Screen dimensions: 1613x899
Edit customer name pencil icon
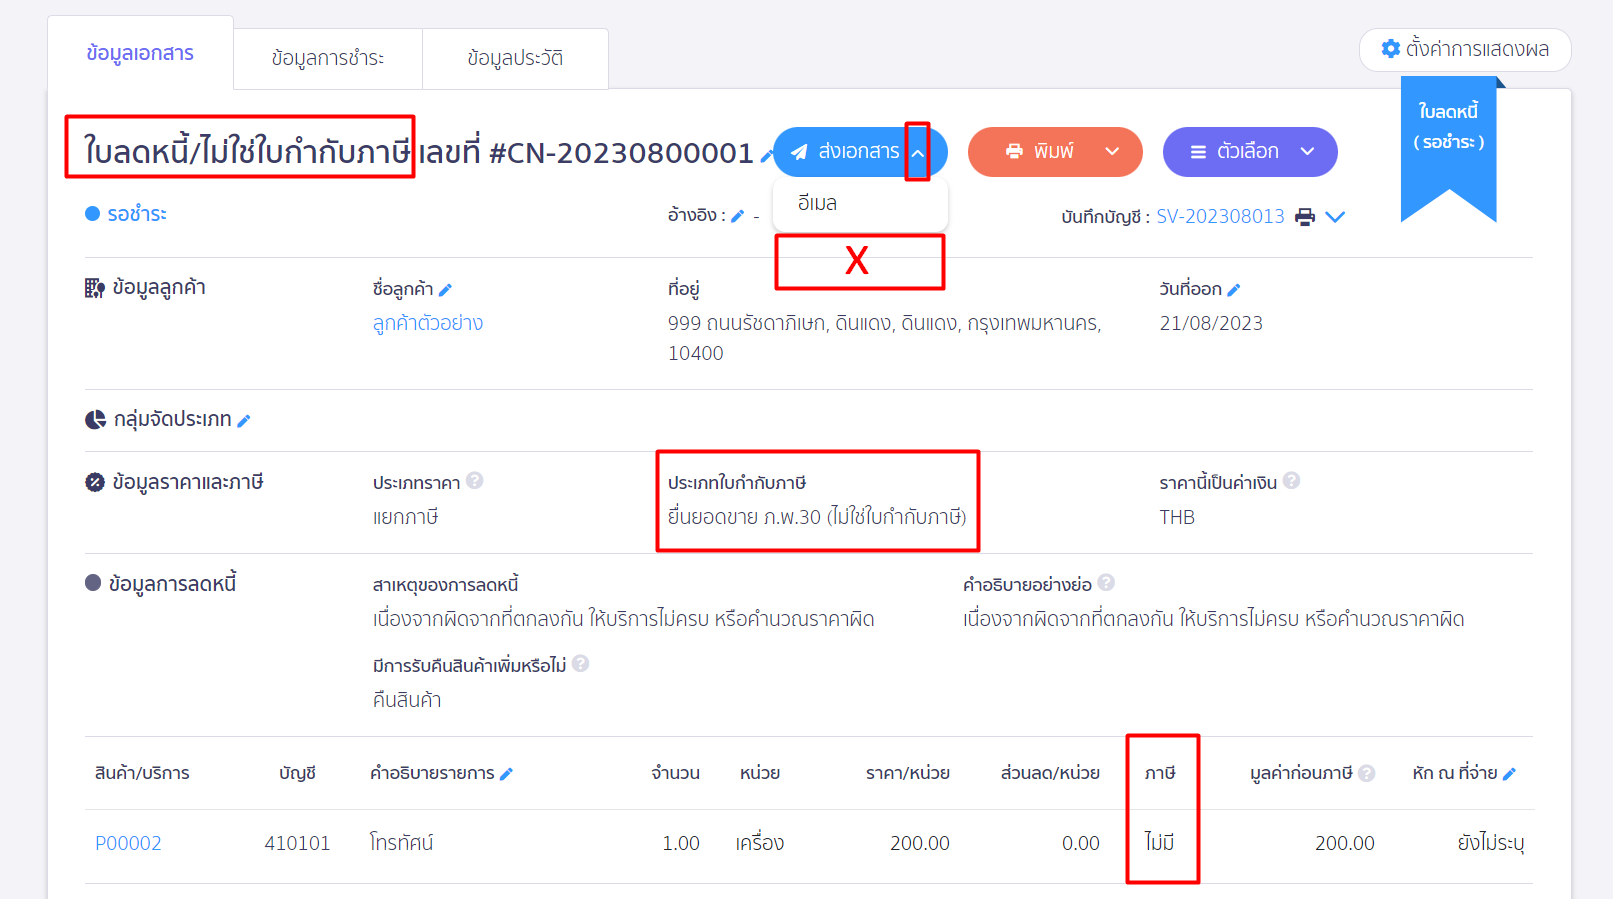[445, 290]
